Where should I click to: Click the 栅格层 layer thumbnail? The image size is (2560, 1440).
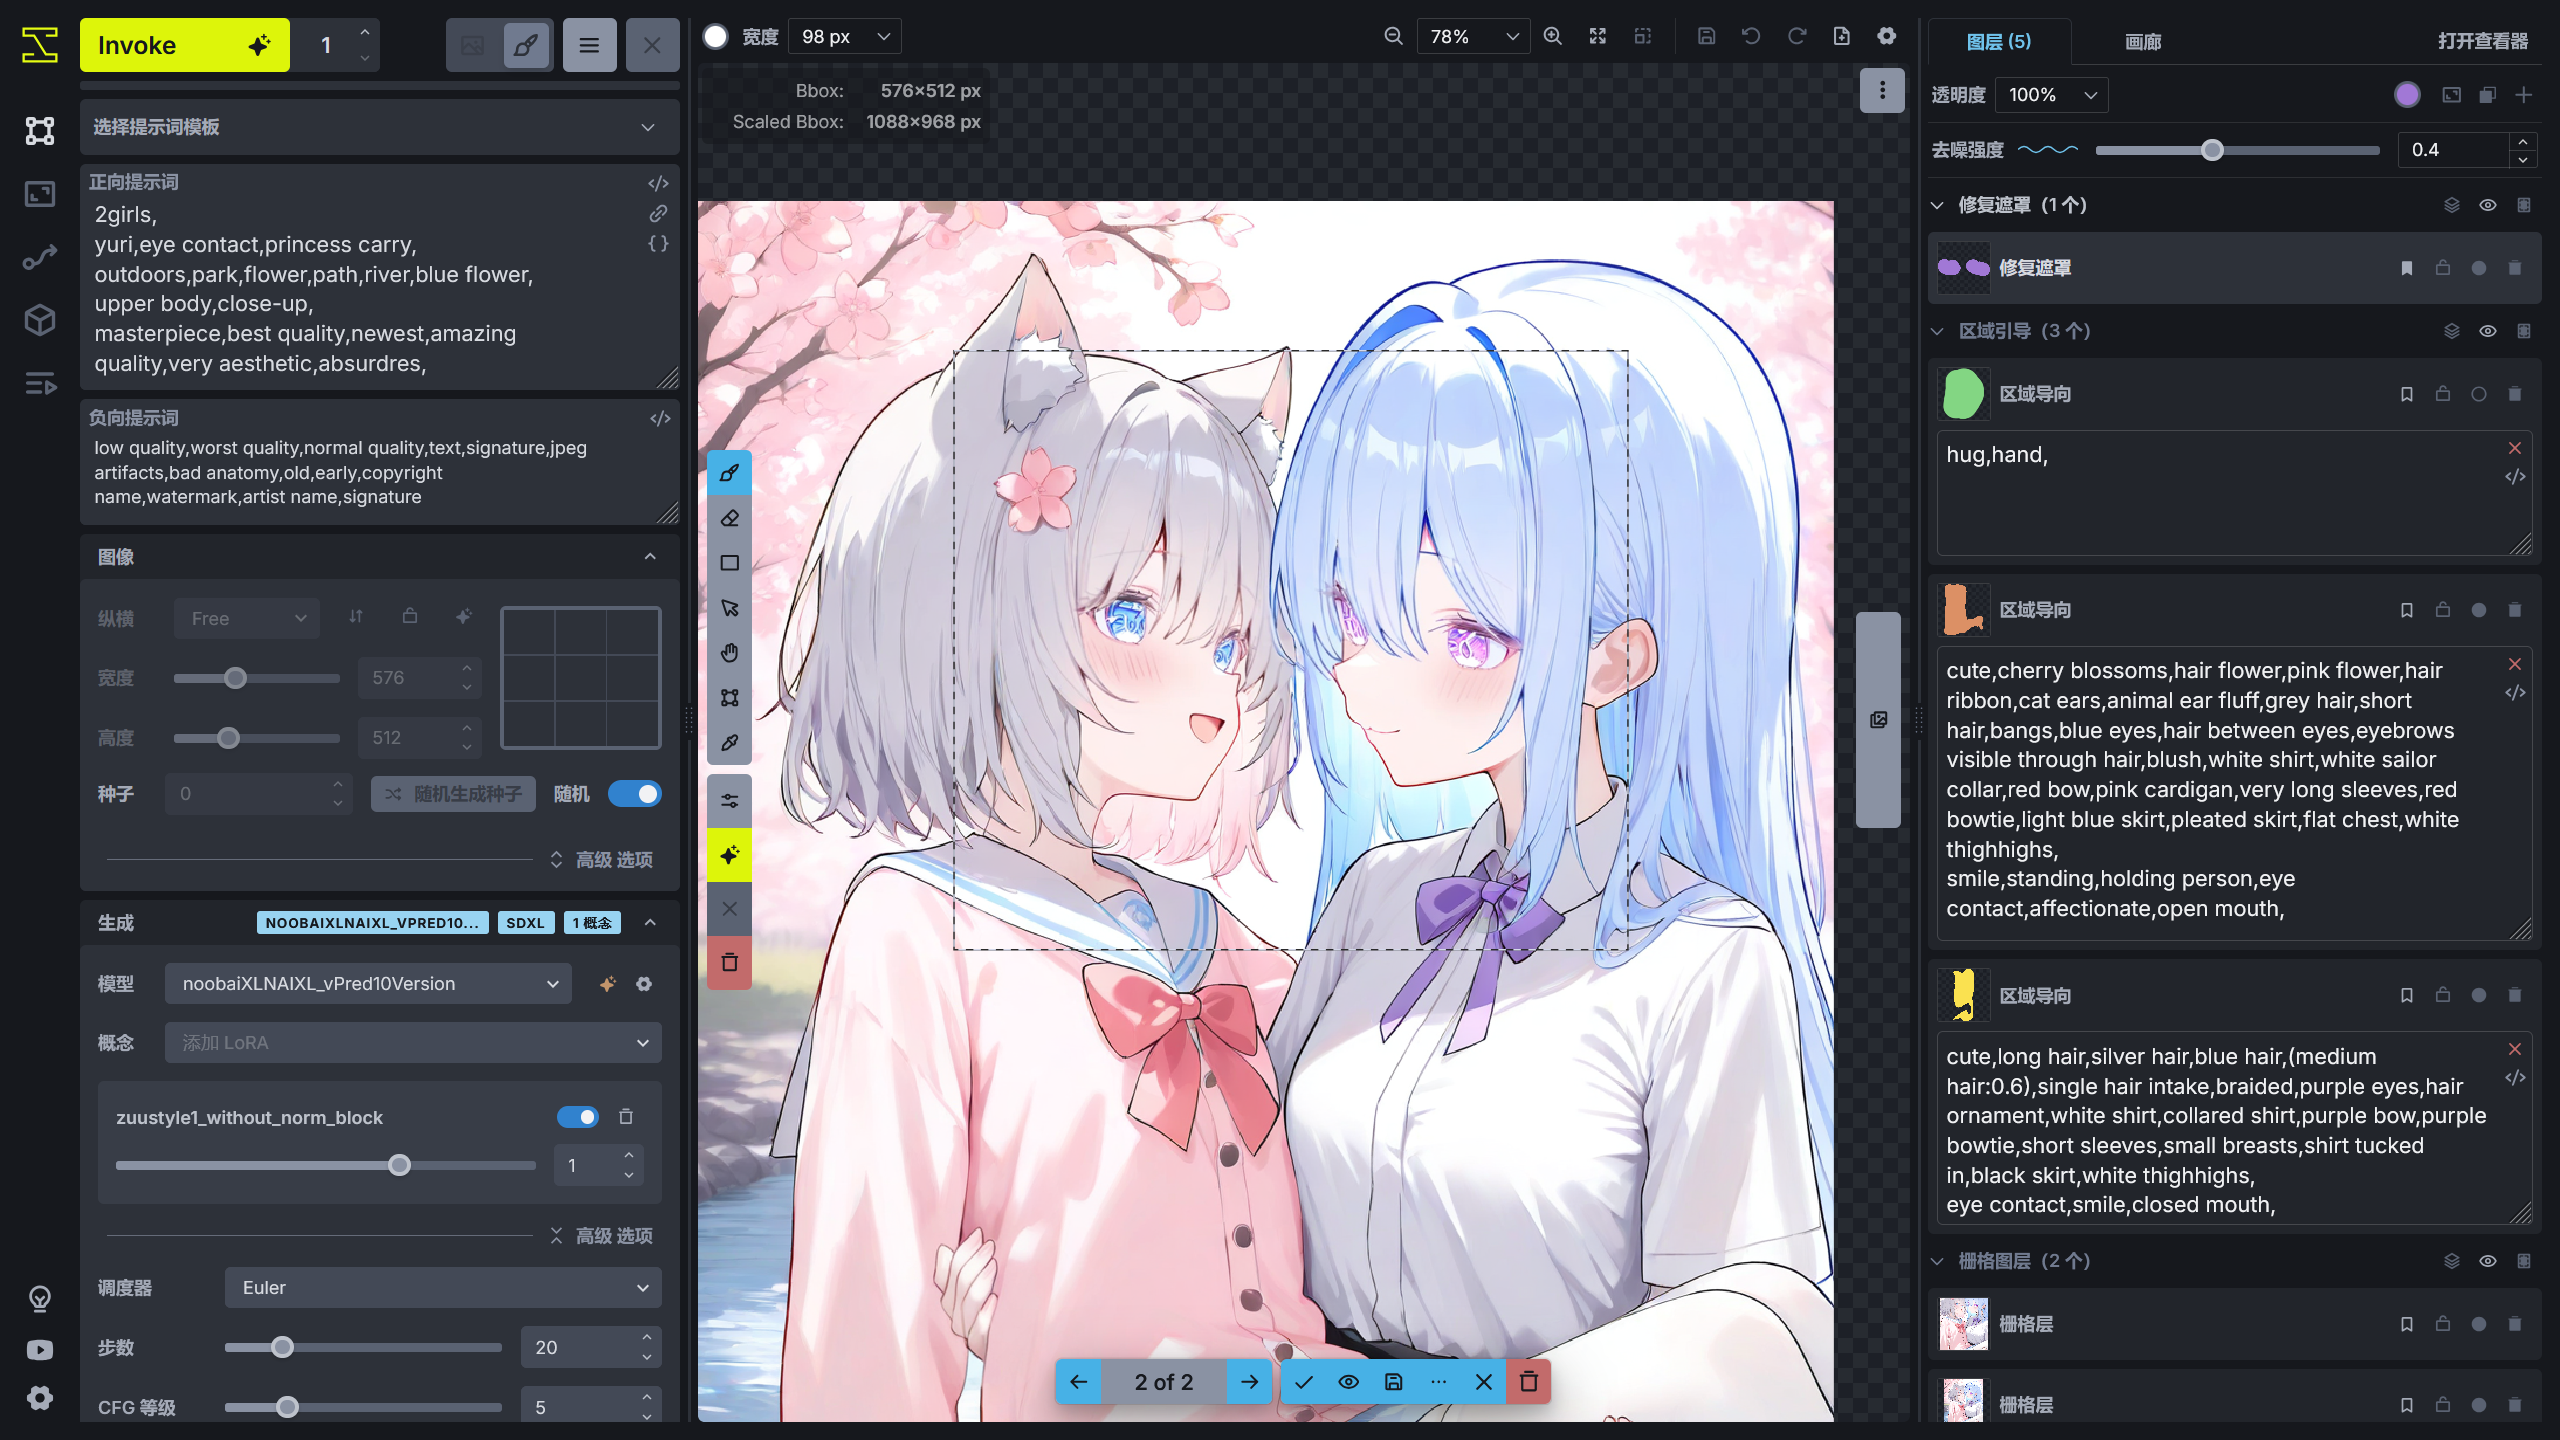coord(1963,1323)
